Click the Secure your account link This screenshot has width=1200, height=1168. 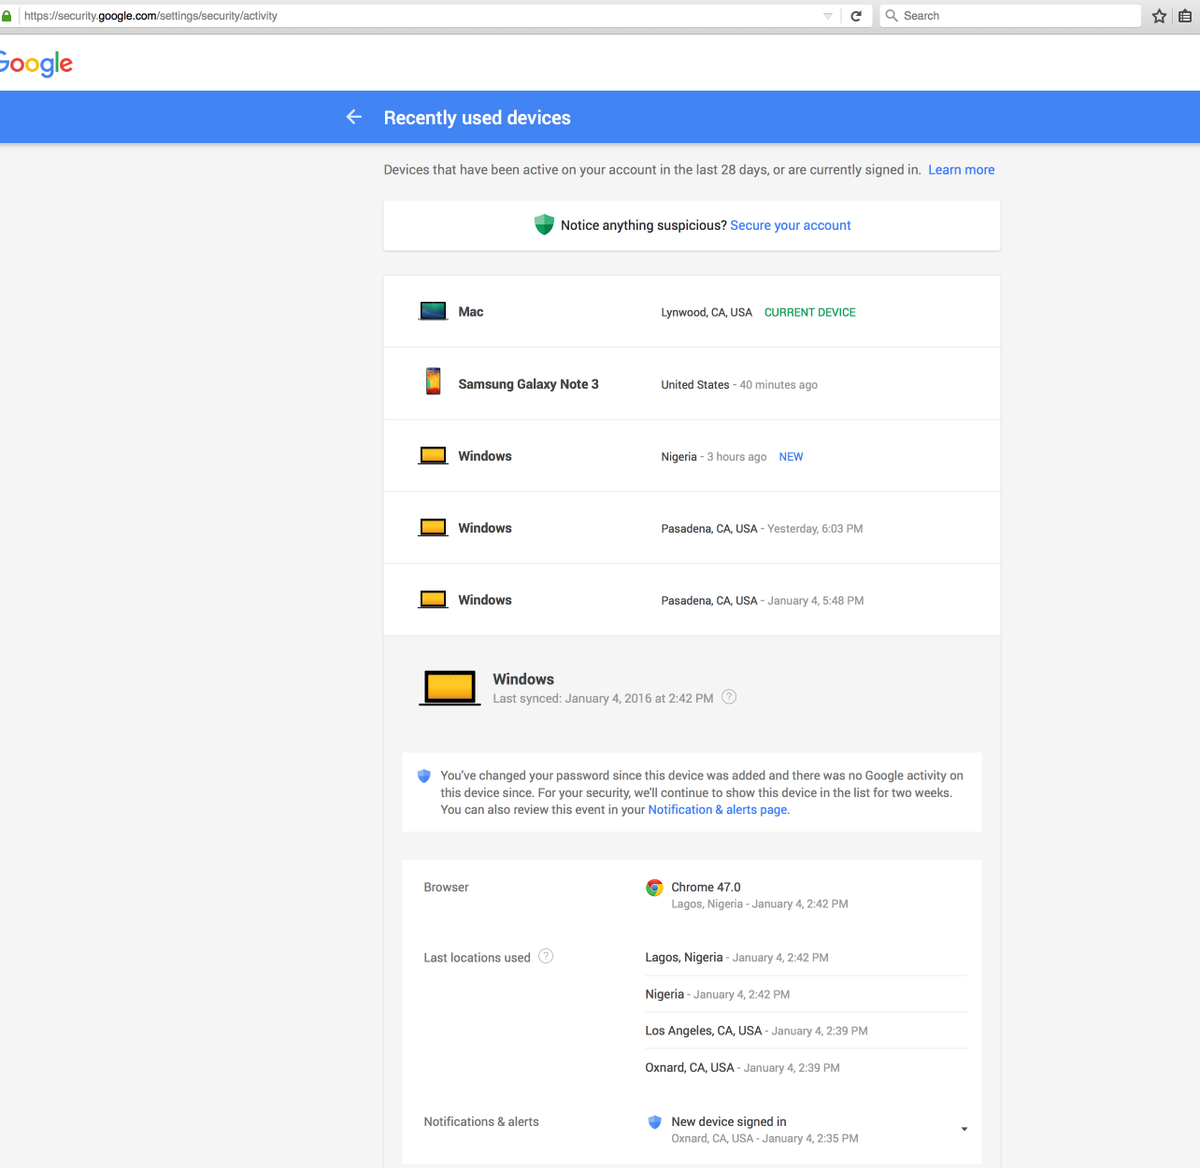tap(790, 225)
